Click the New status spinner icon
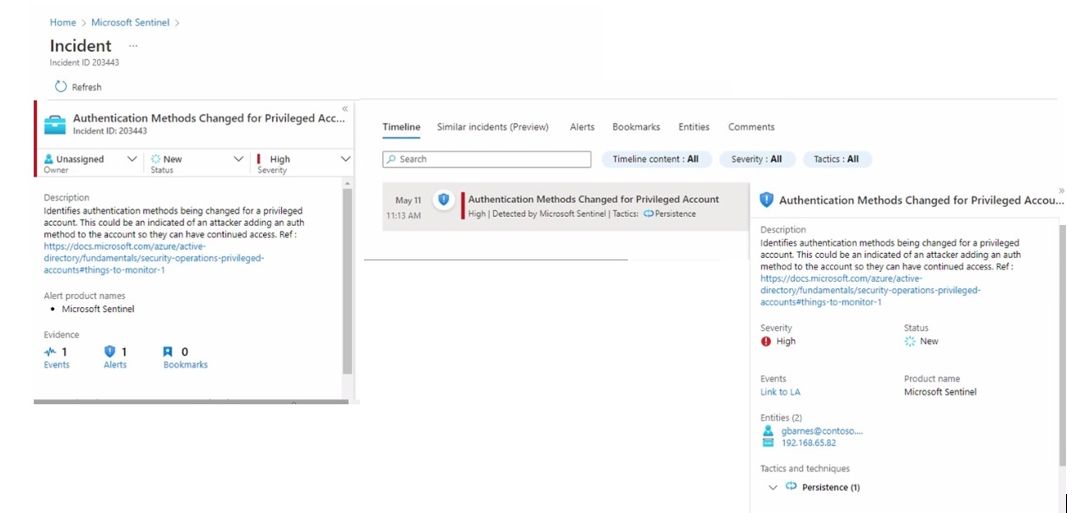The height and width of the screenshot is (513, 1085). (910, 341)
